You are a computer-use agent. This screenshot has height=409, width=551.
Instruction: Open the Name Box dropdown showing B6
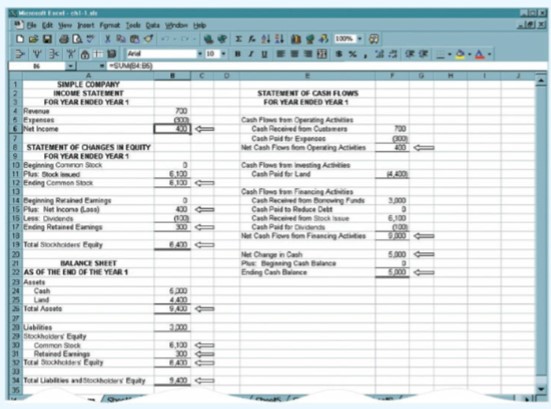(x=70, y=66)
